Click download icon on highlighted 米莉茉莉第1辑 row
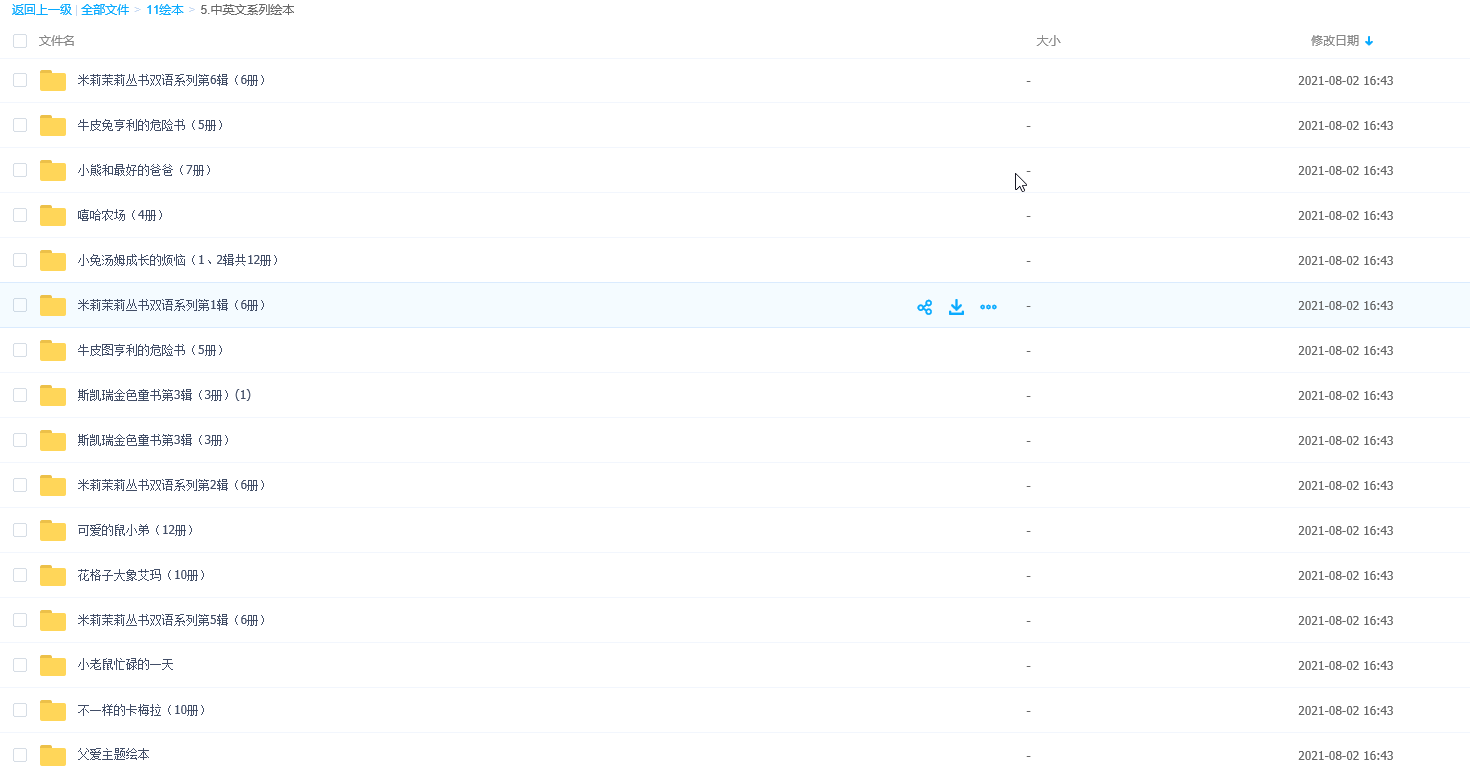1470x773 pixels. click(956, 307)
